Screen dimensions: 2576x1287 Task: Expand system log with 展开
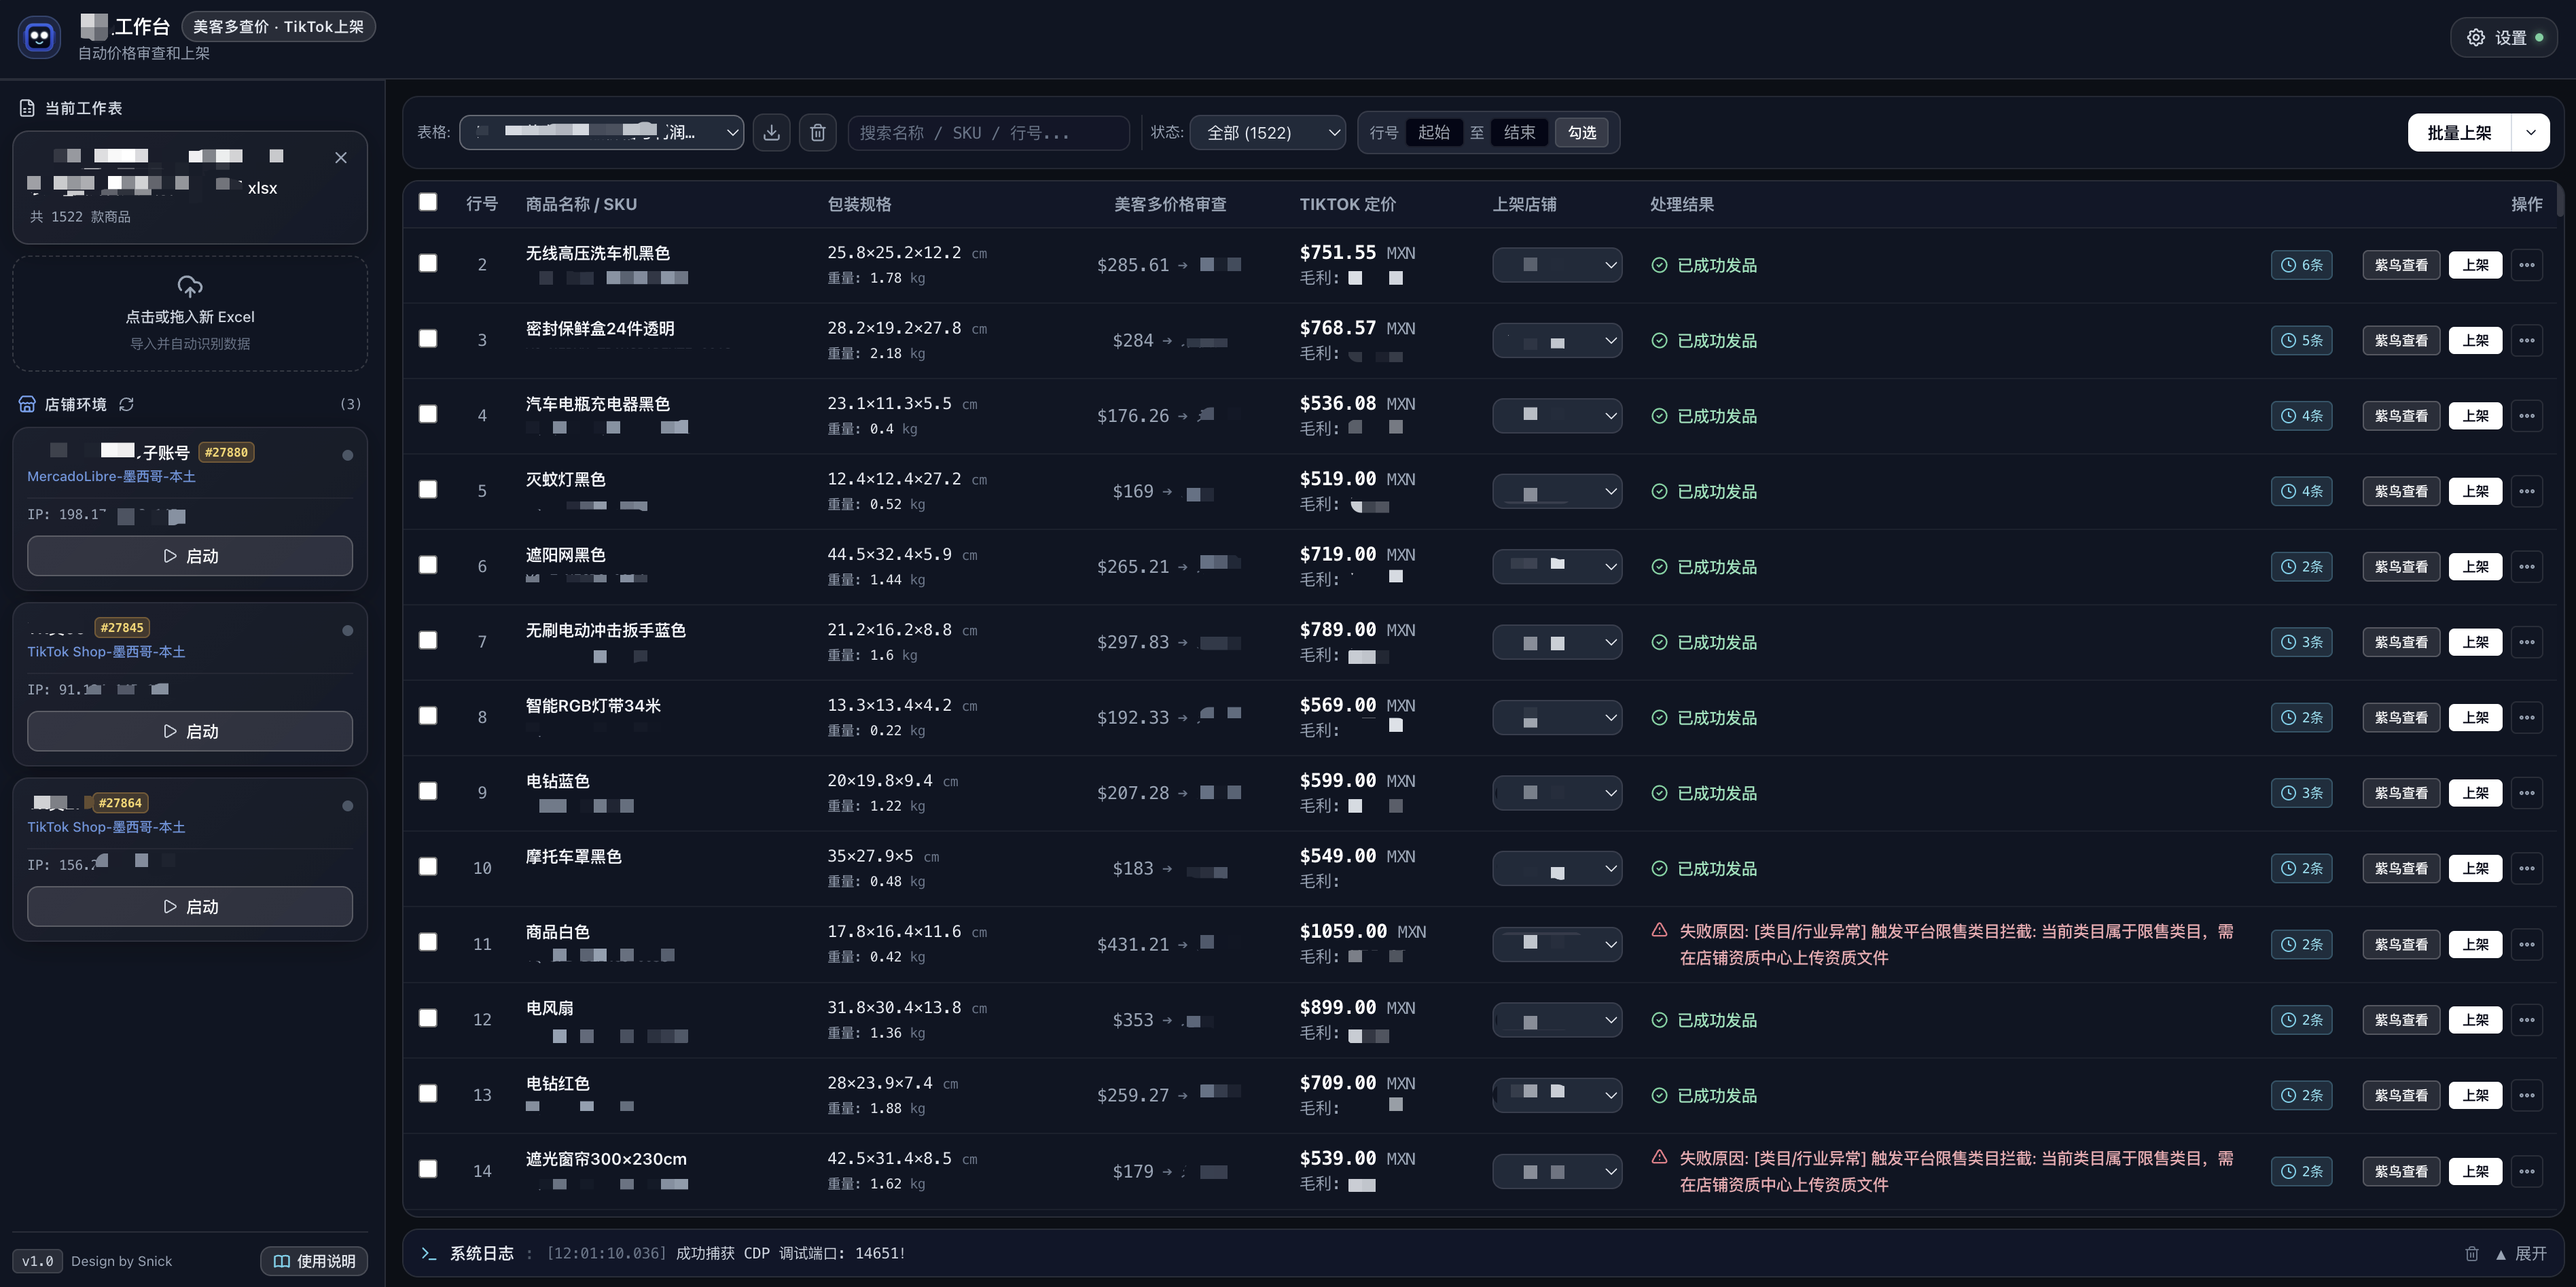pos(2521,1253)
